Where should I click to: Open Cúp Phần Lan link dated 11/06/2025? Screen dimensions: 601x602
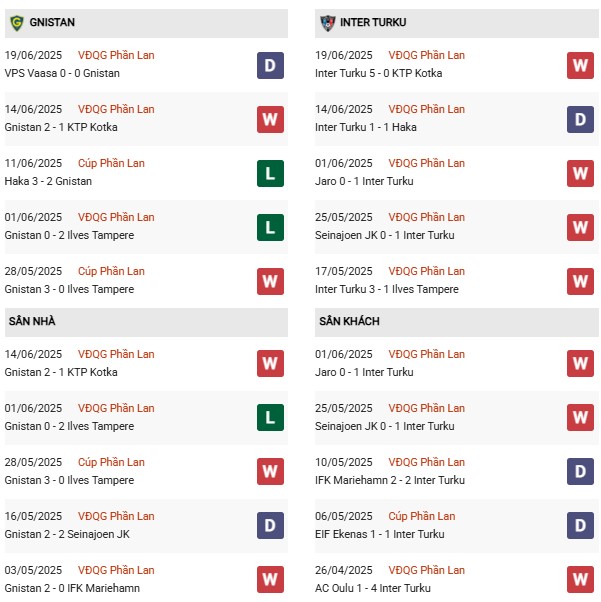(x=111, y=163)
